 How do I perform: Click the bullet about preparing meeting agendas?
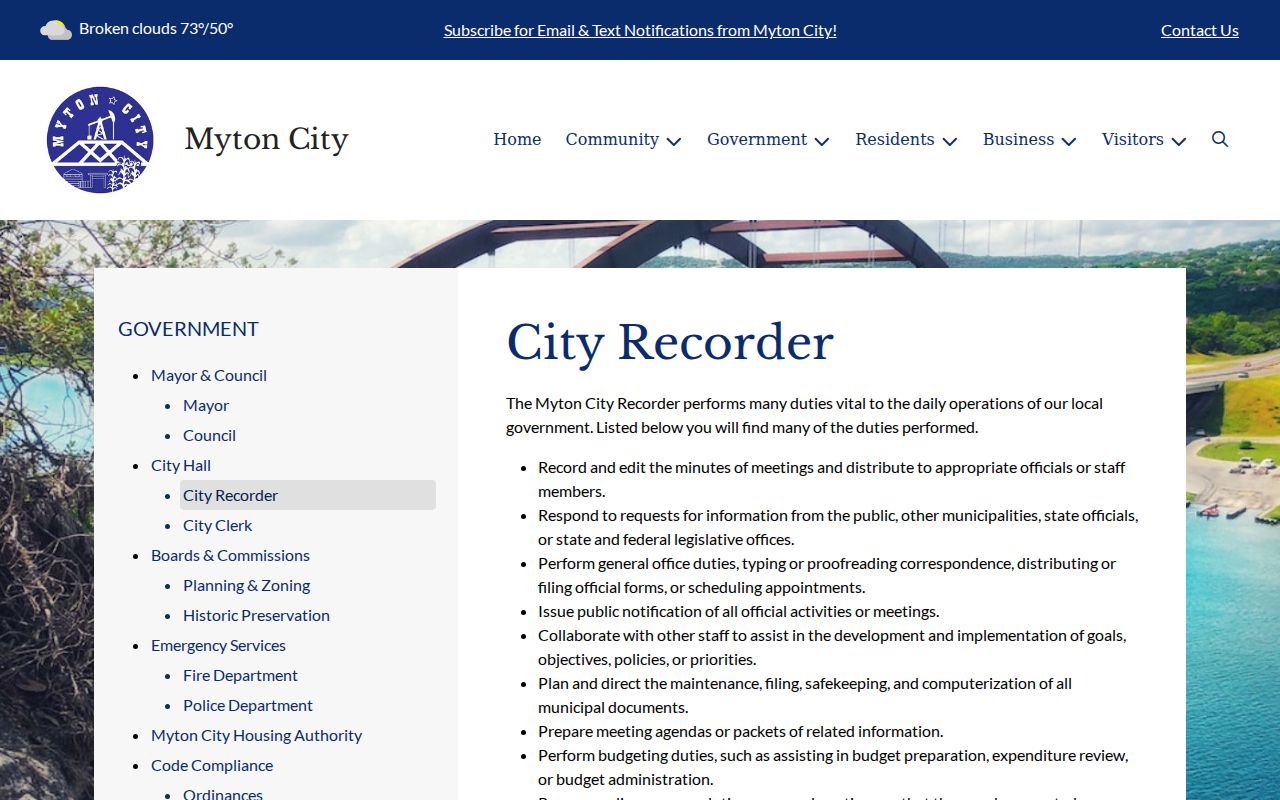[740, 731]
